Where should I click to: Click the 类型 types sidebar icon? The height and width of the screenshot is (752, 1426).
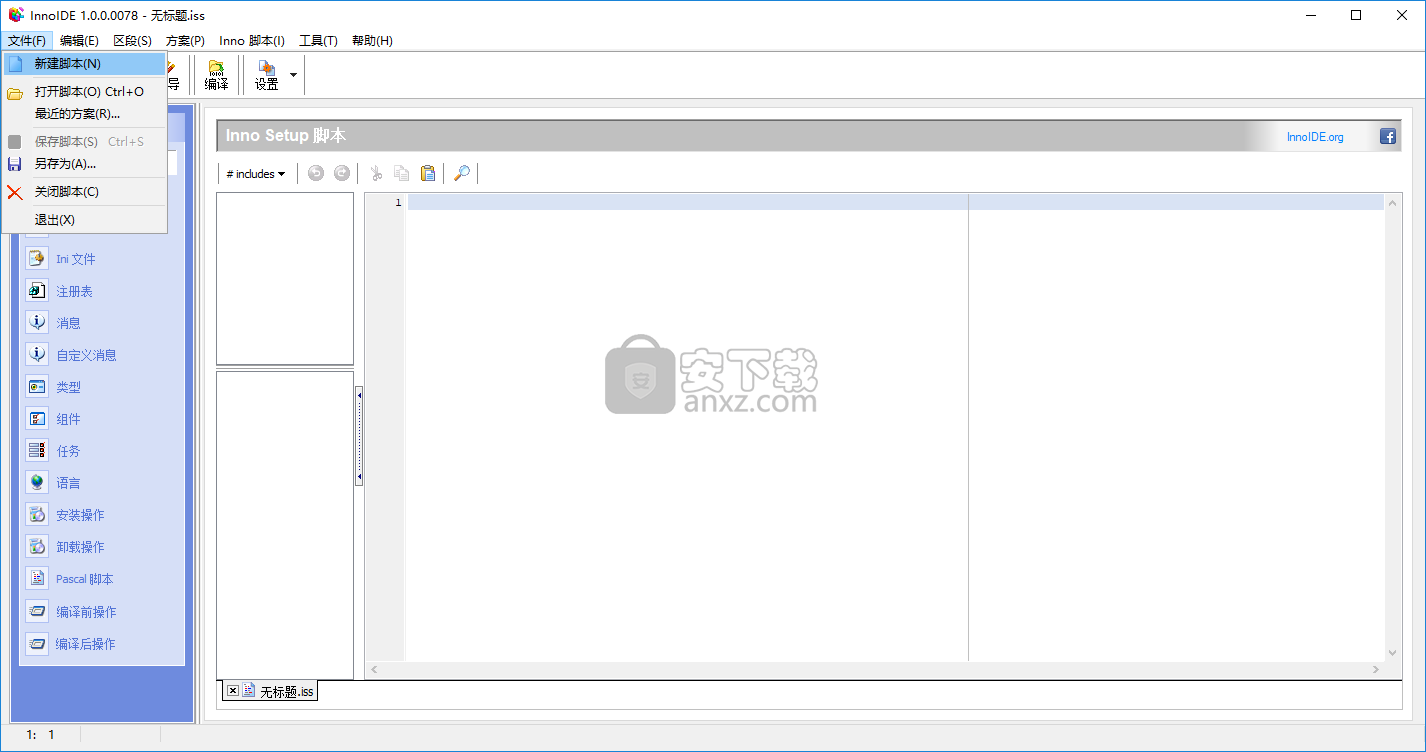tap(37, 386)
